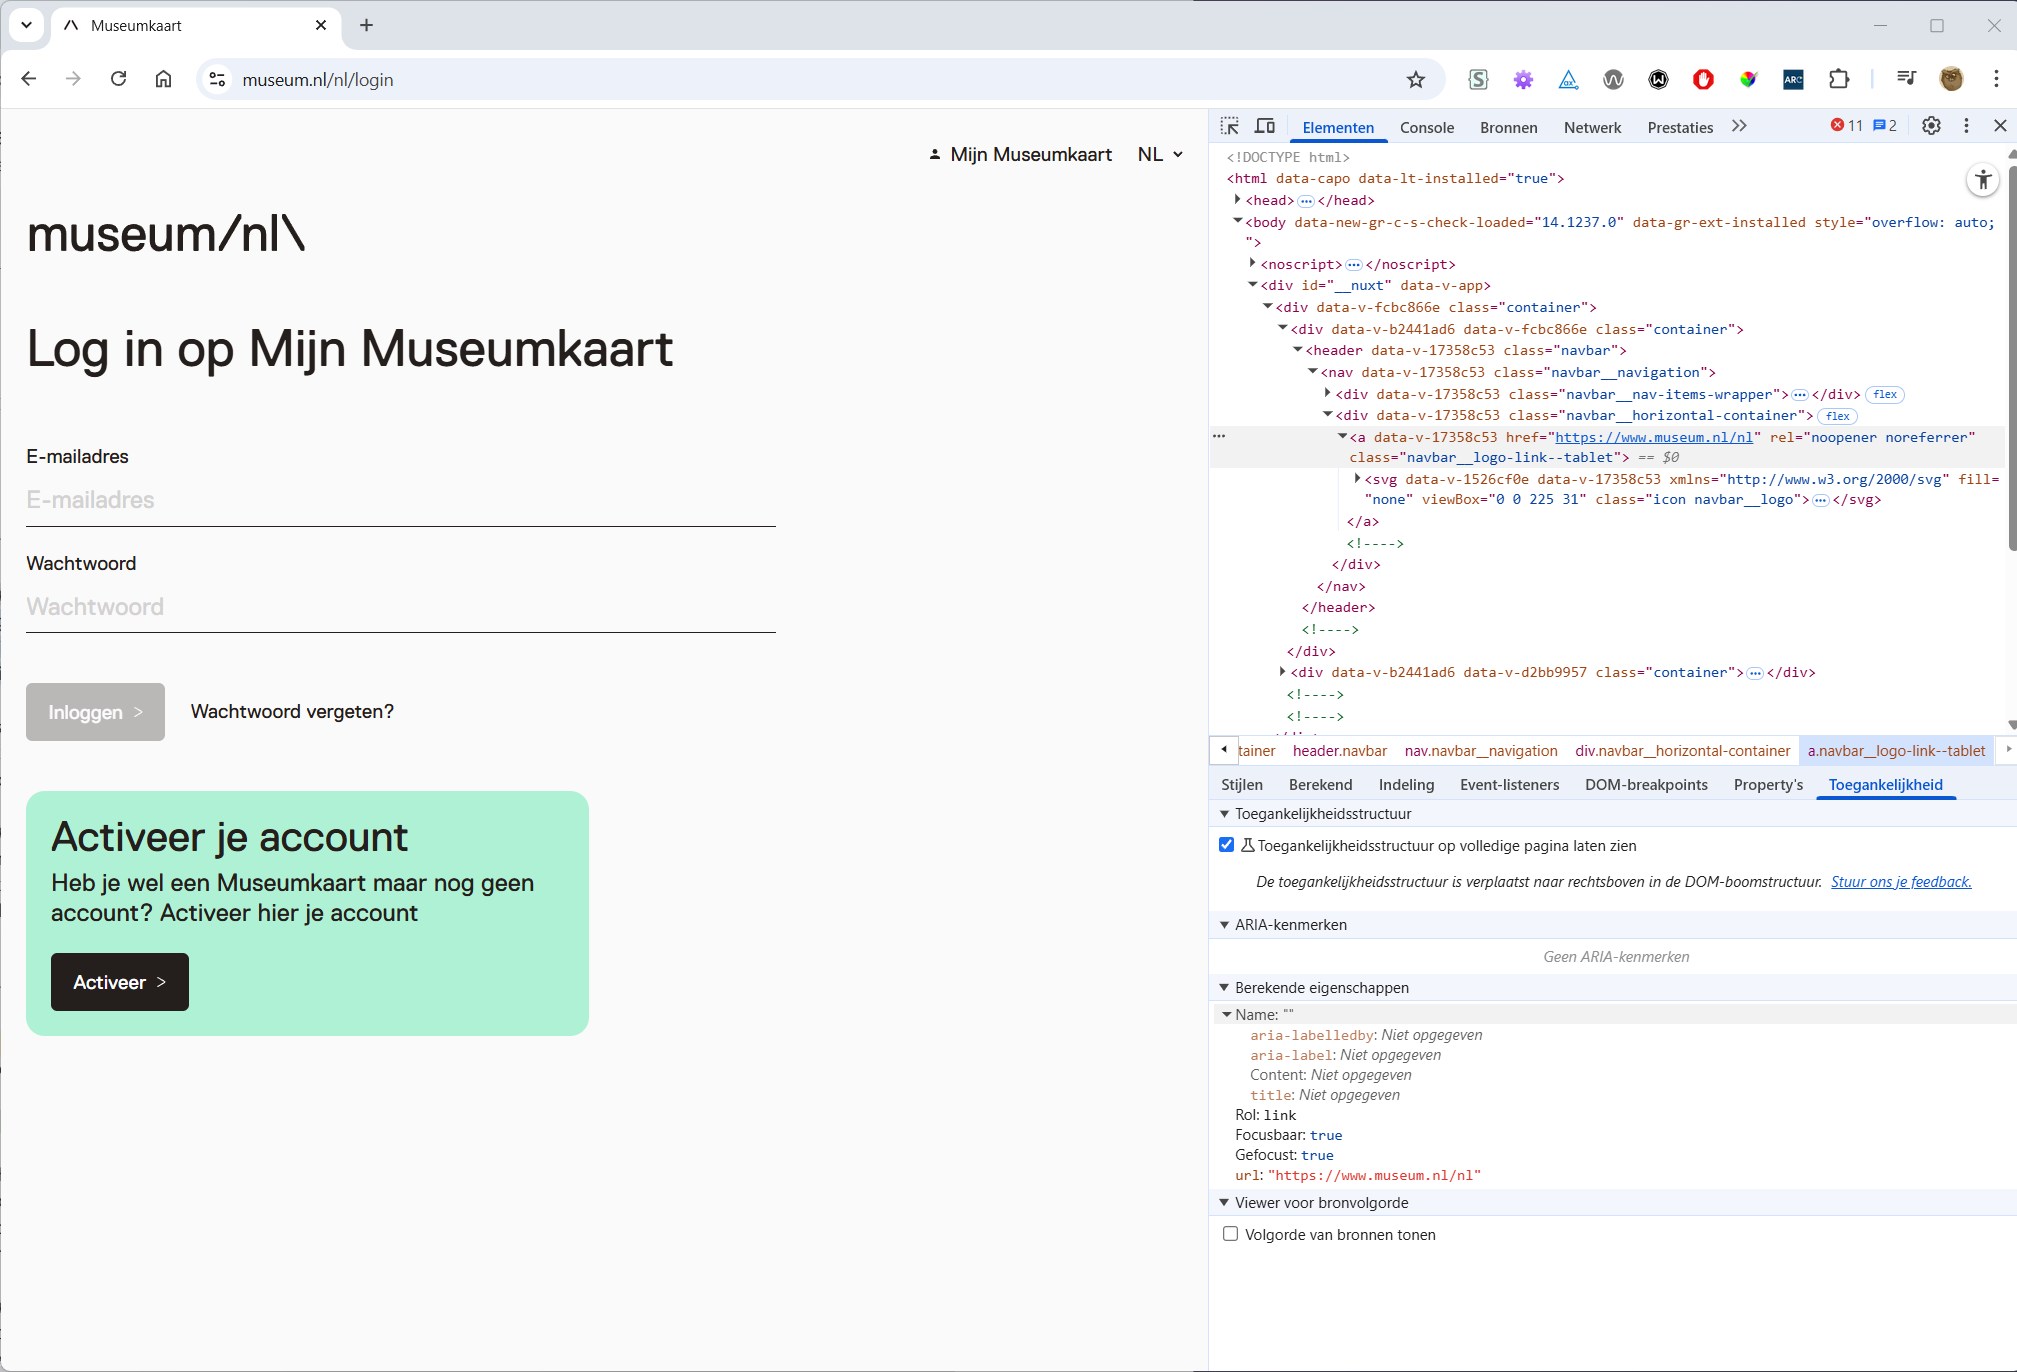
Task: Click the Inloggen button
Action: click(95, 712)
